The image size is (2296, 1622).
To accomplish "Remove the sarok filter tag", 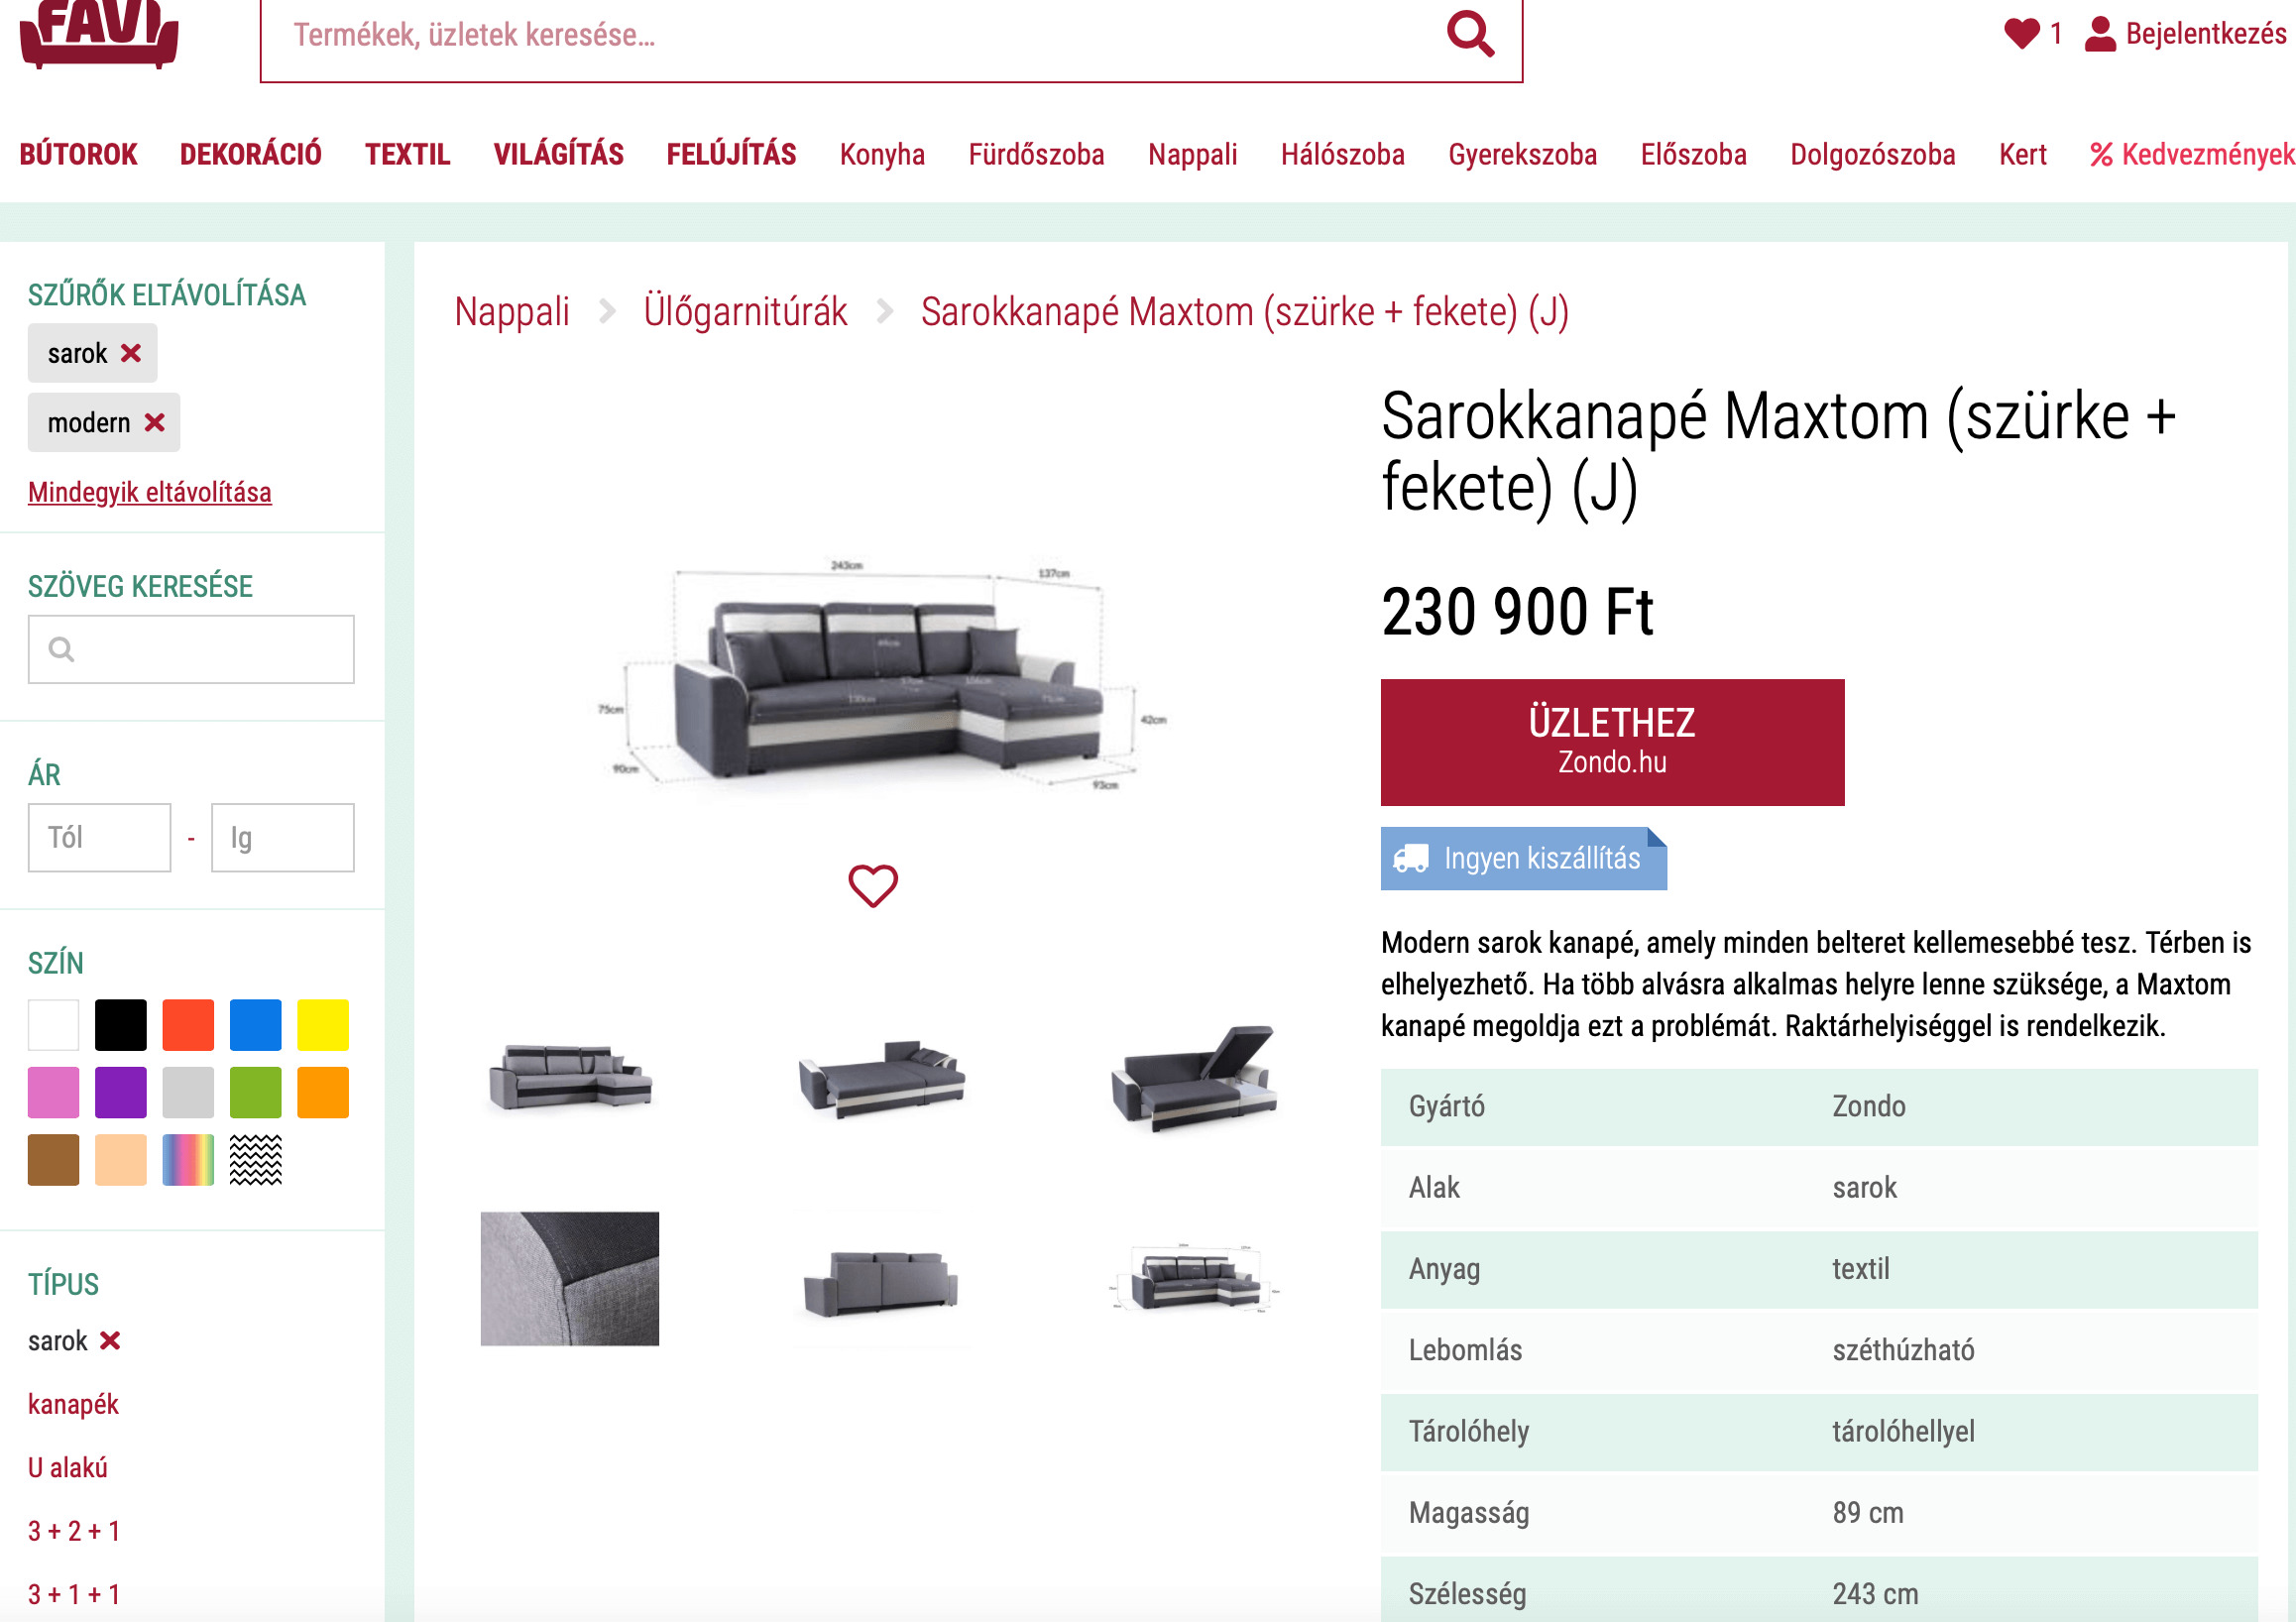I will pos(131,353).
